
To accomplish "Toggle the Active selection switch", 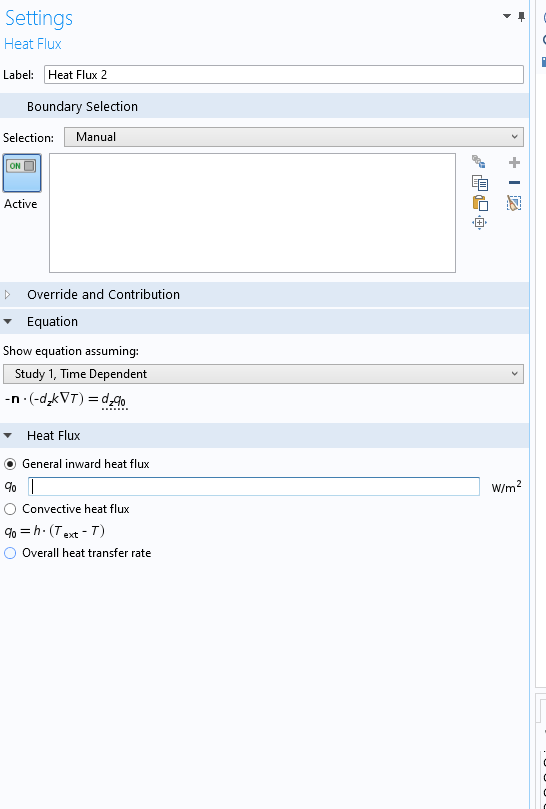I will (22, 173).
